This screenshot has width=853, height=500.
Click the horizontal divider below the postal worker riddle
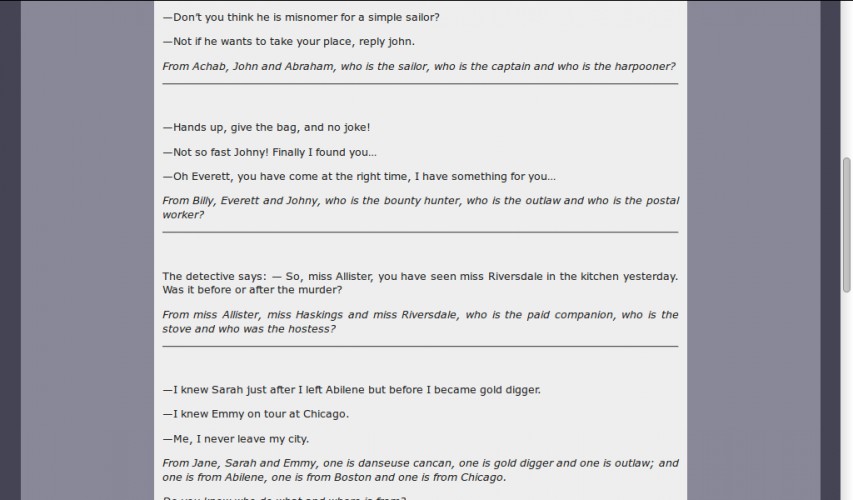tap(420, 232)
